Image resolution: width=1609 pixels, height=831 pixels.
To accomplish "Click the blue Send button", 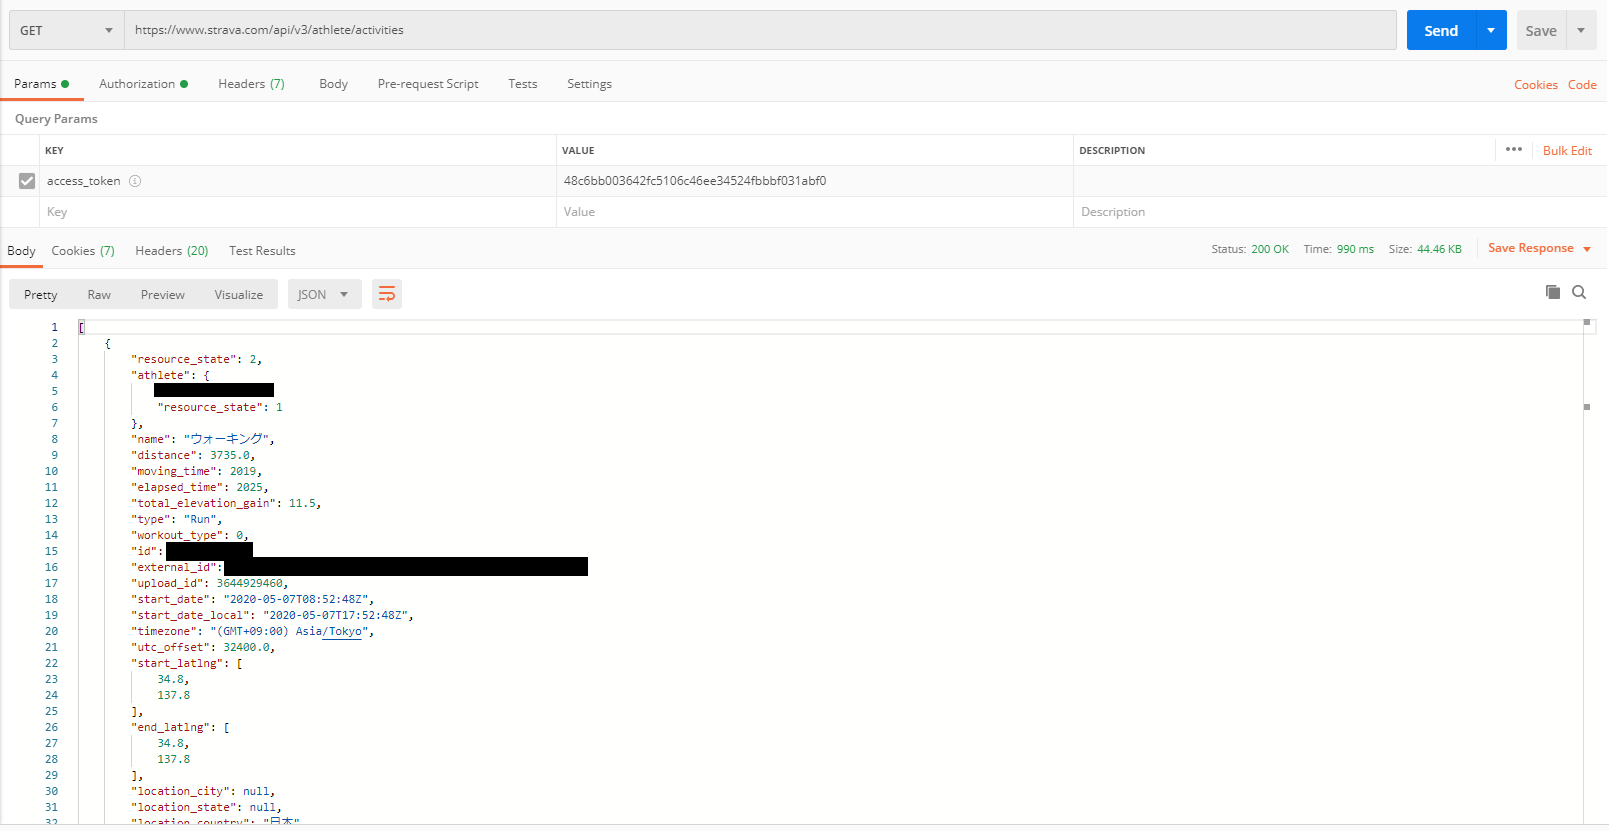I will [x=1441, y=30].
